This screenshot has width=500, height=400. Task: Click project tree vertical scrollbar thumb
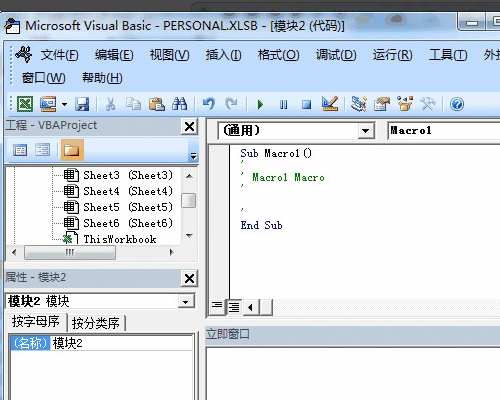tap(189, 200)
